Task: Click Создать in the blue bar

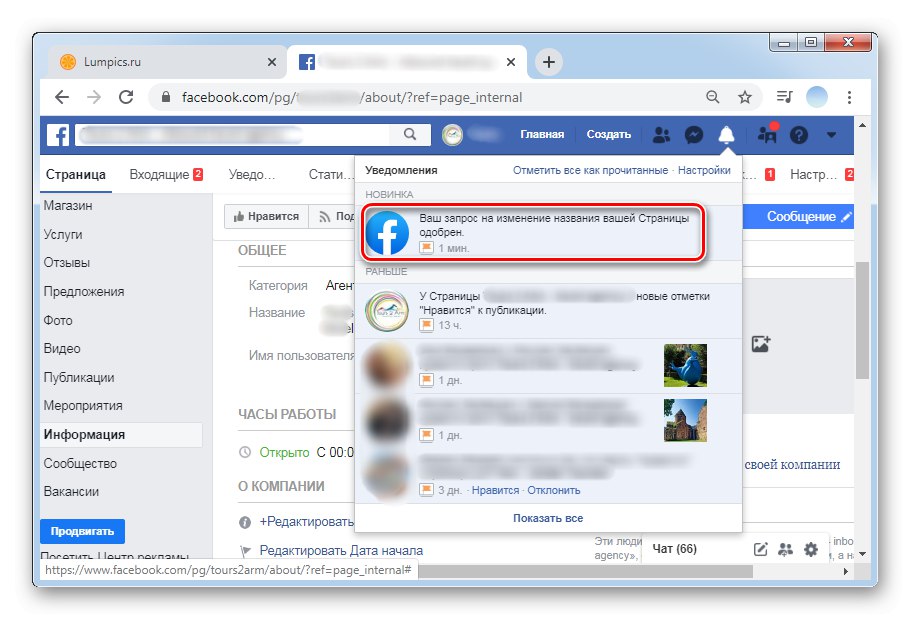Action: [608, 134]
